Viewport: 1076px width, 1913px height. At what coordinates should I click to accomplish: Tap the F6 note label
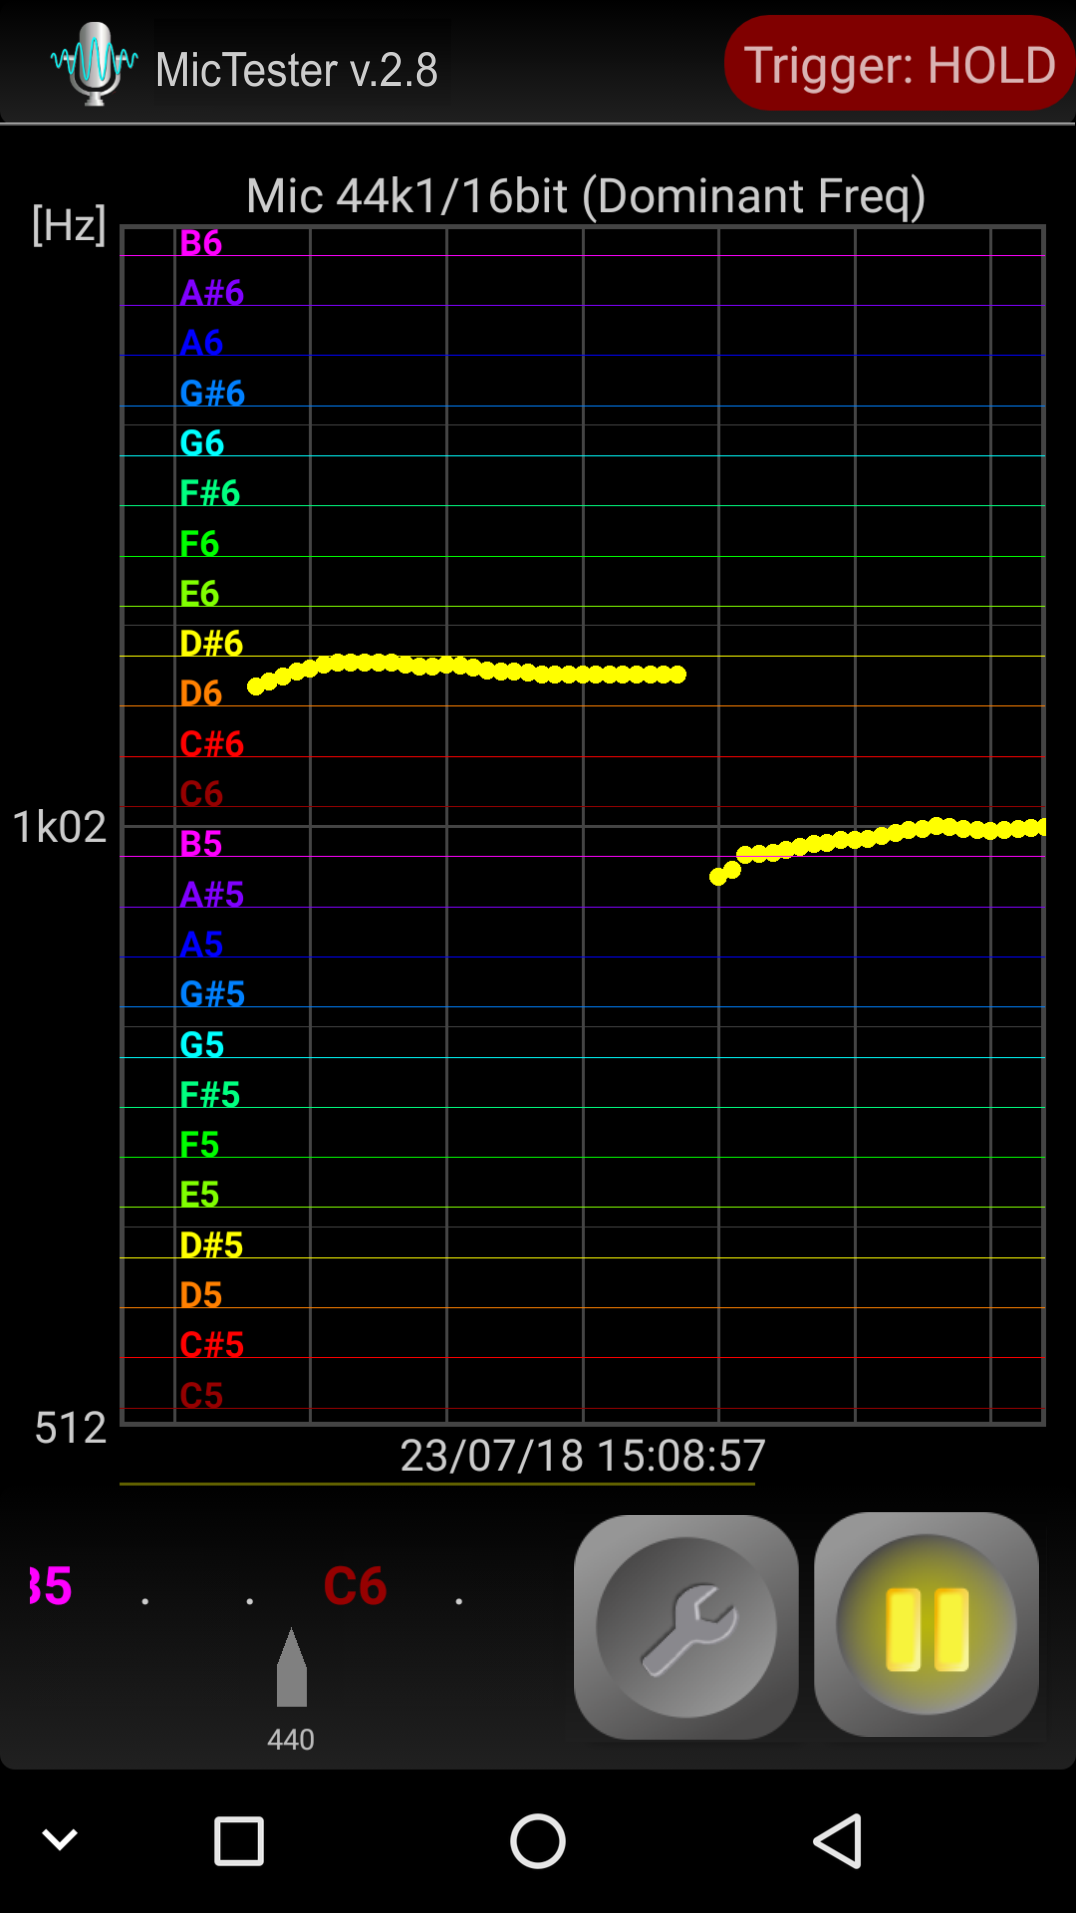(199, 544)
